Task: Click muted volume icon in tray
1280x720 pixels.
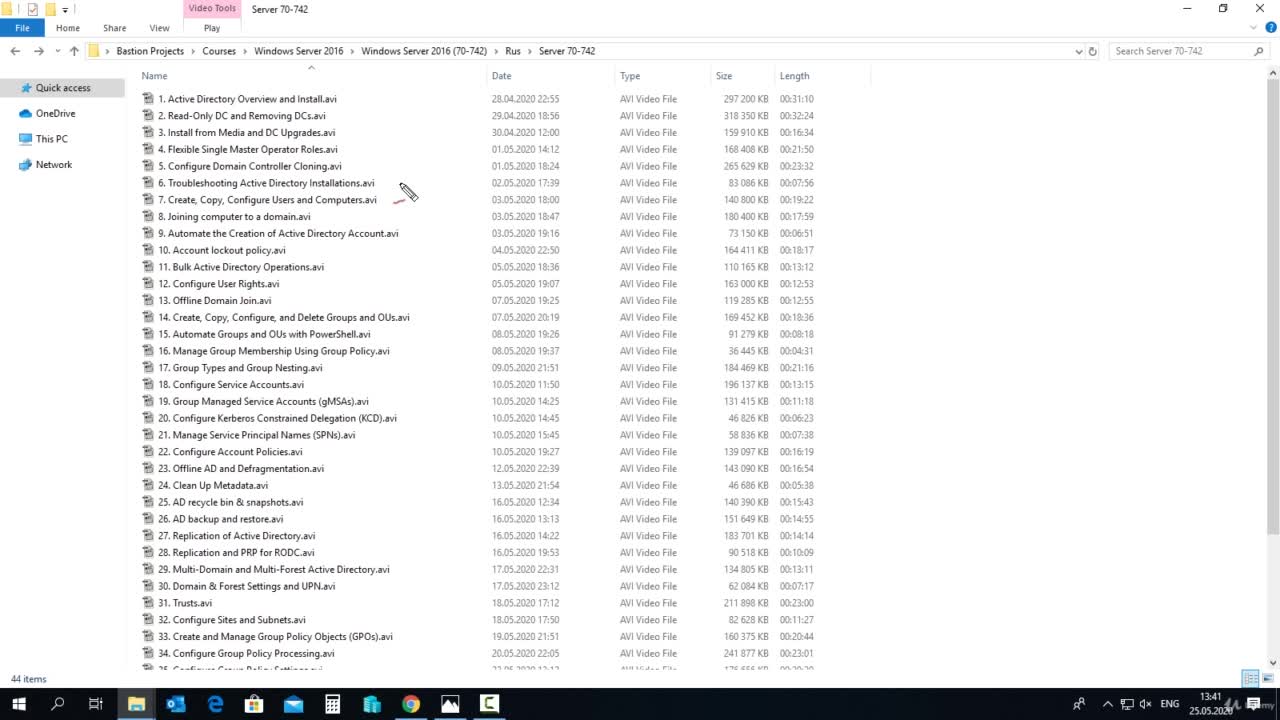Action: pos(1145,704)
